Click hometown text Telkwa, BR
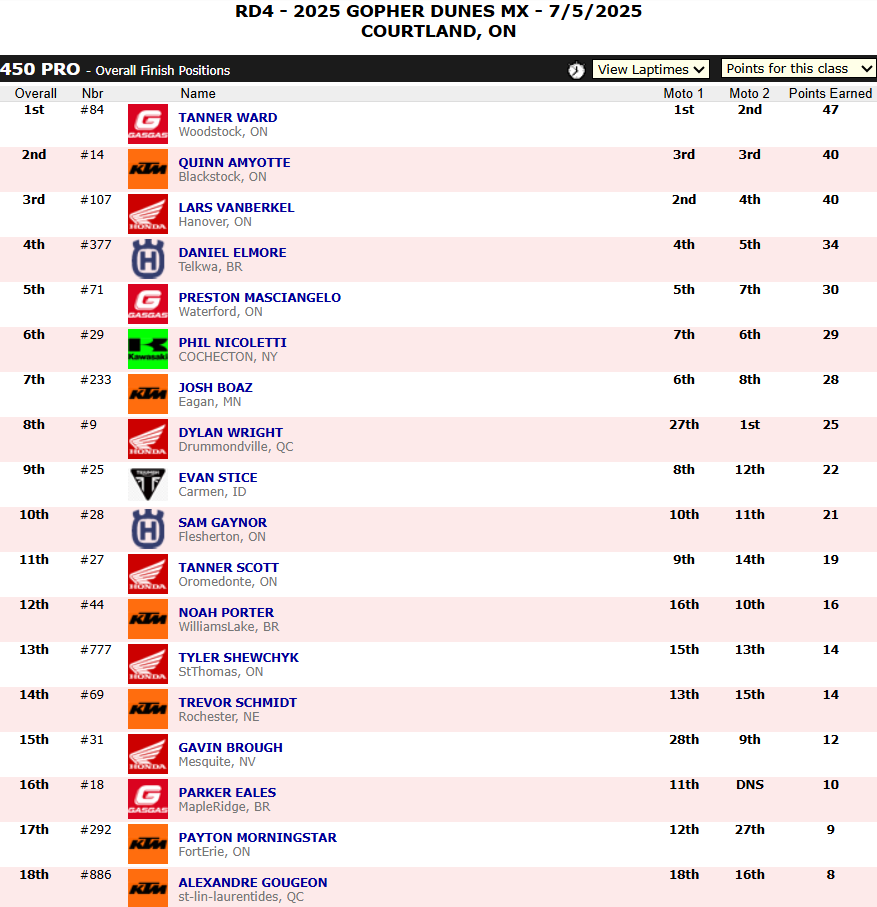The image size is (877, 907). tap(211, 267)
